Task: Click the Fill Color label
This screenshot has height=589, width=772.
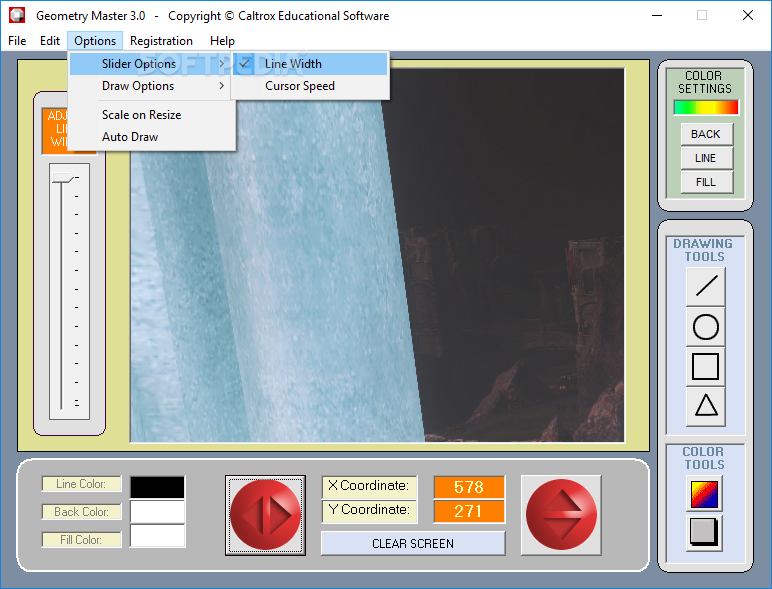Action: (81, 540)
